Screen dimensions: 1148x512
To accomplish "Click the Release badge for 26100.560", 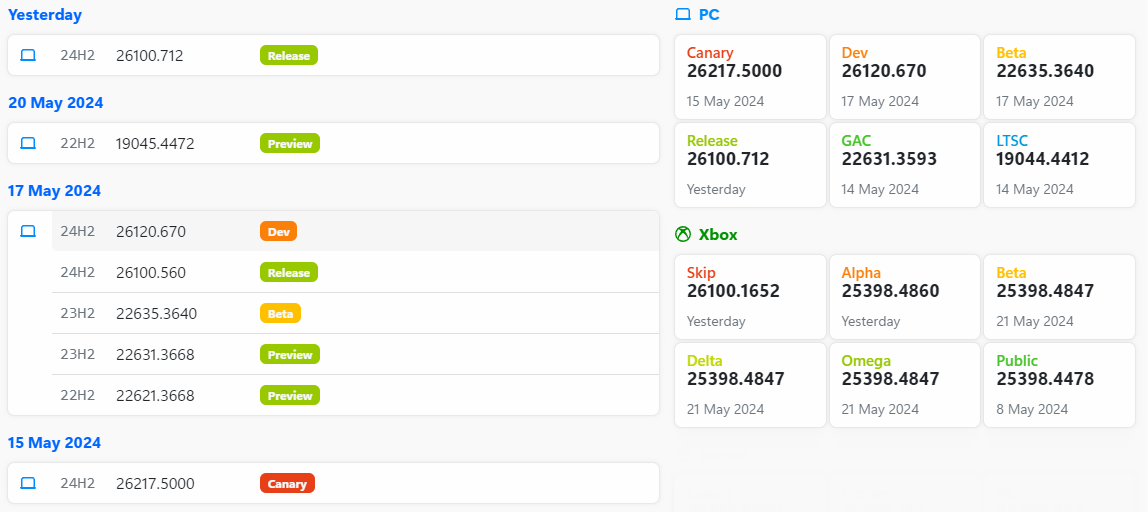I will (288, 272).
